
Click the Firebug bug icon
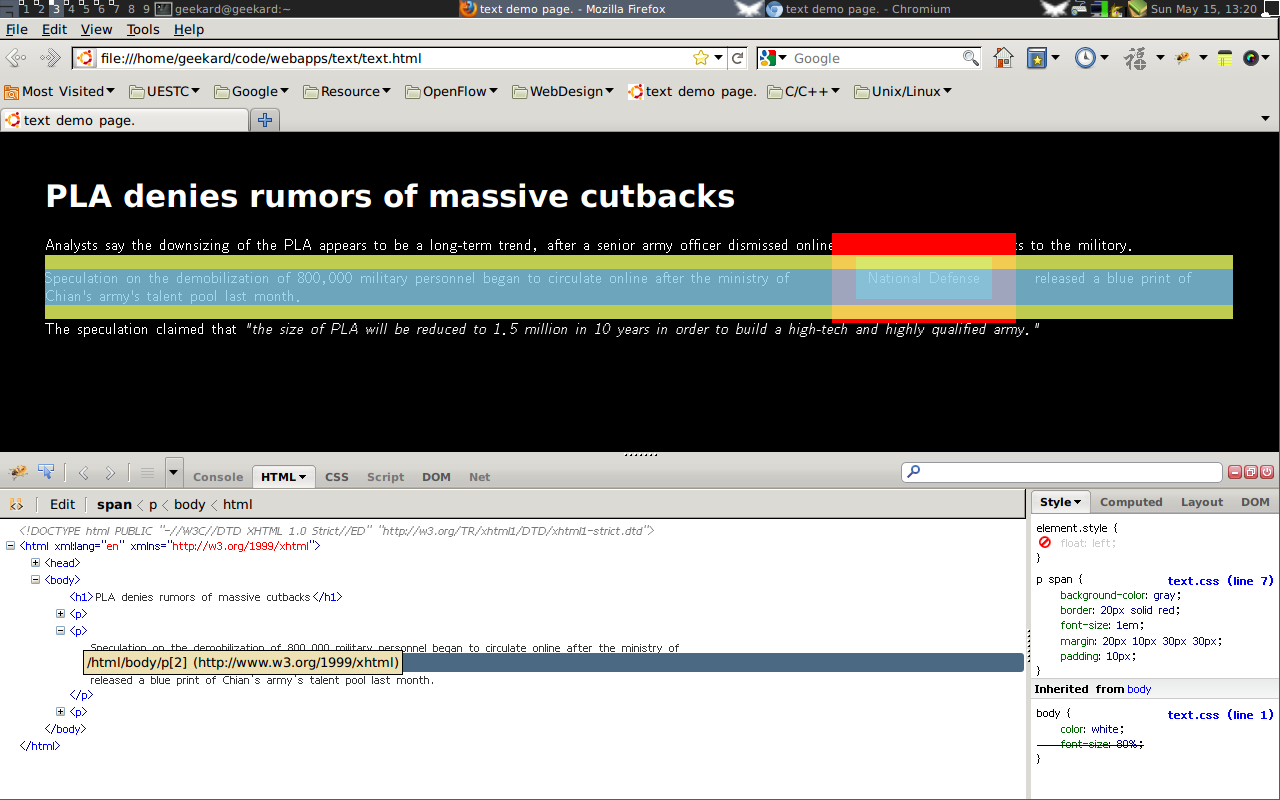pyautogui.click(x=17, y=473)
